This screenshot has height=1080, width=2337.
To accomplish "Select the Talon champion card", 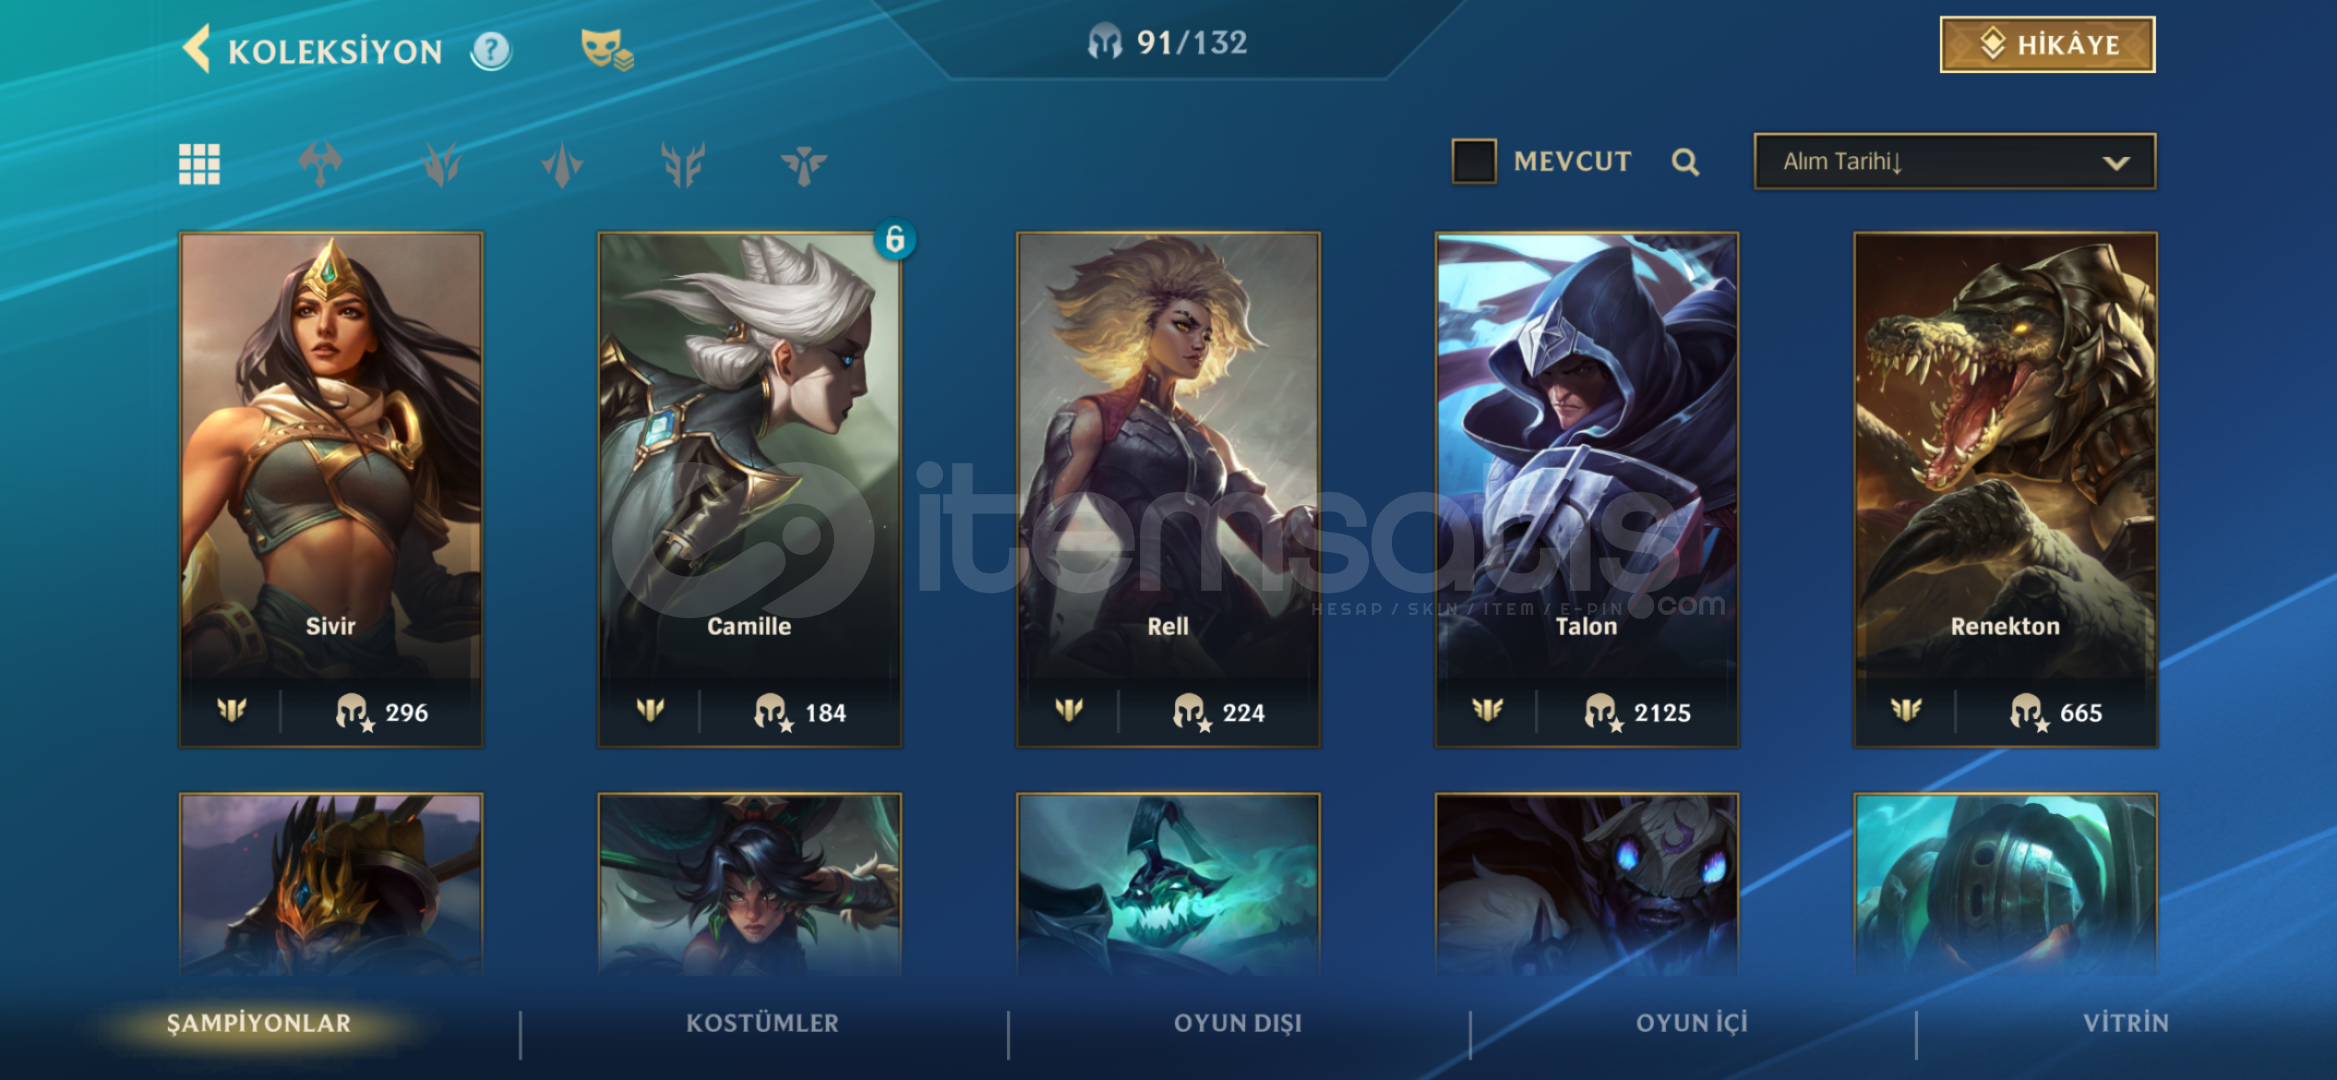I will point(1587,490).
